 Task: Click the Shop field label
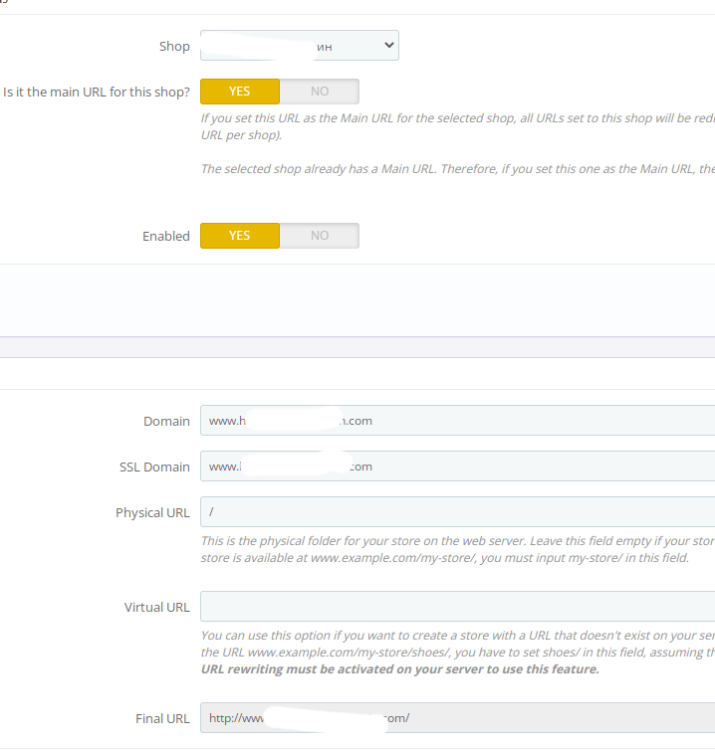click(x=174, y=46)
